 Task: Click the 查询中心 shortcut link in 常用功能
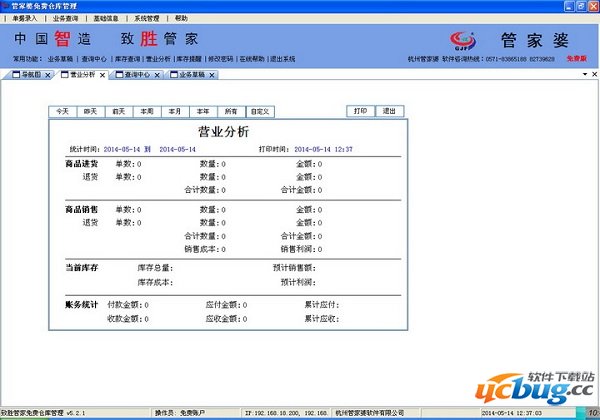coord(94,59)
